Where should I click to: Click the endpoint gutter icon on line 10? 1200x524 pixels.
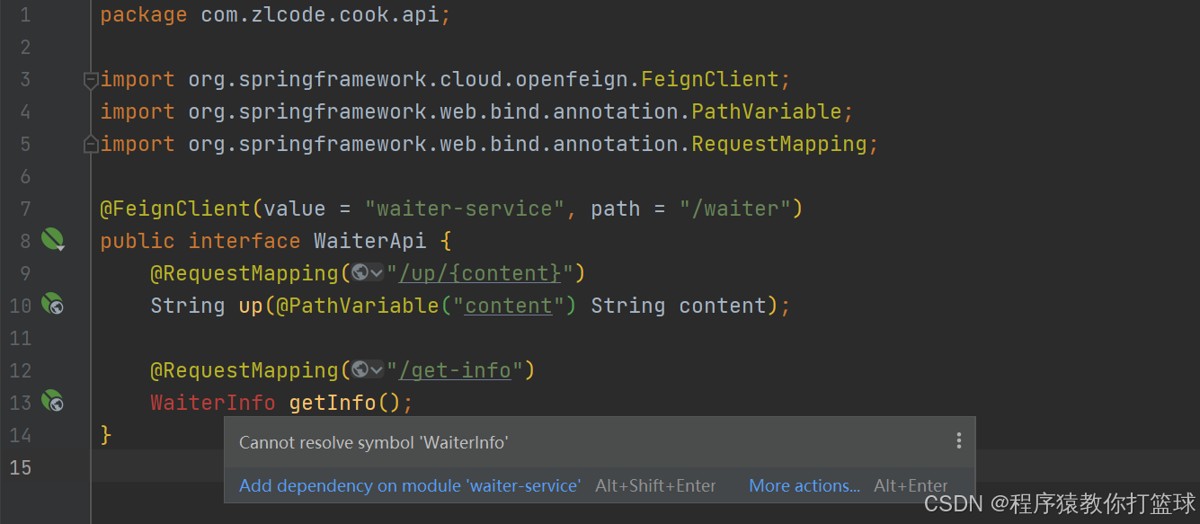tap(53, 305)
